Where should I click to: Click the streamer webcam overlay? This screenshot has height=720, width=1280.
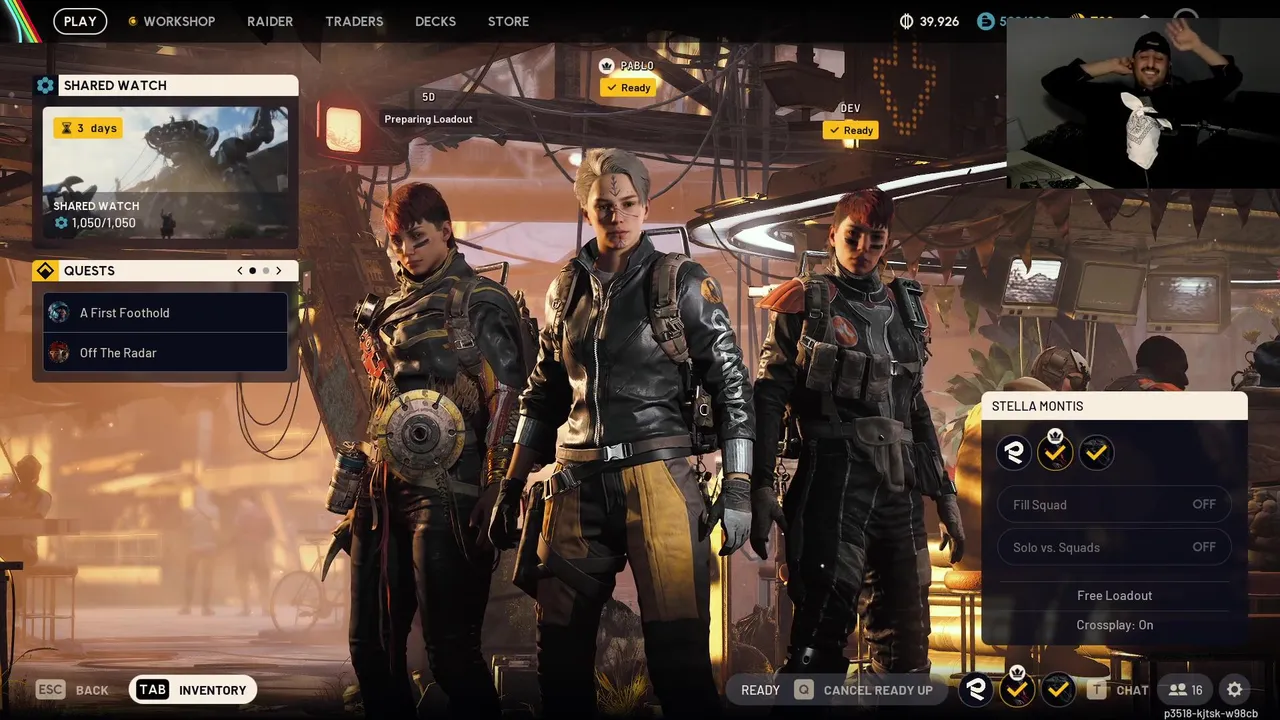pyautogui.click(x=1143, y=103)
